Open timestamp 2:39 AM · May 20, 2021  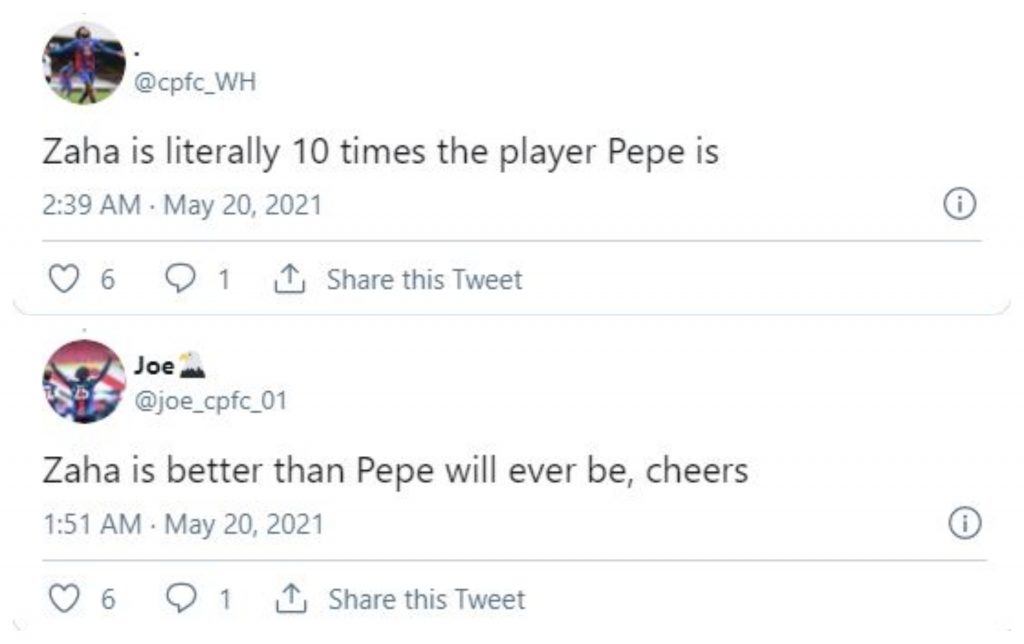pyautogui.click(x=182, y=206)
